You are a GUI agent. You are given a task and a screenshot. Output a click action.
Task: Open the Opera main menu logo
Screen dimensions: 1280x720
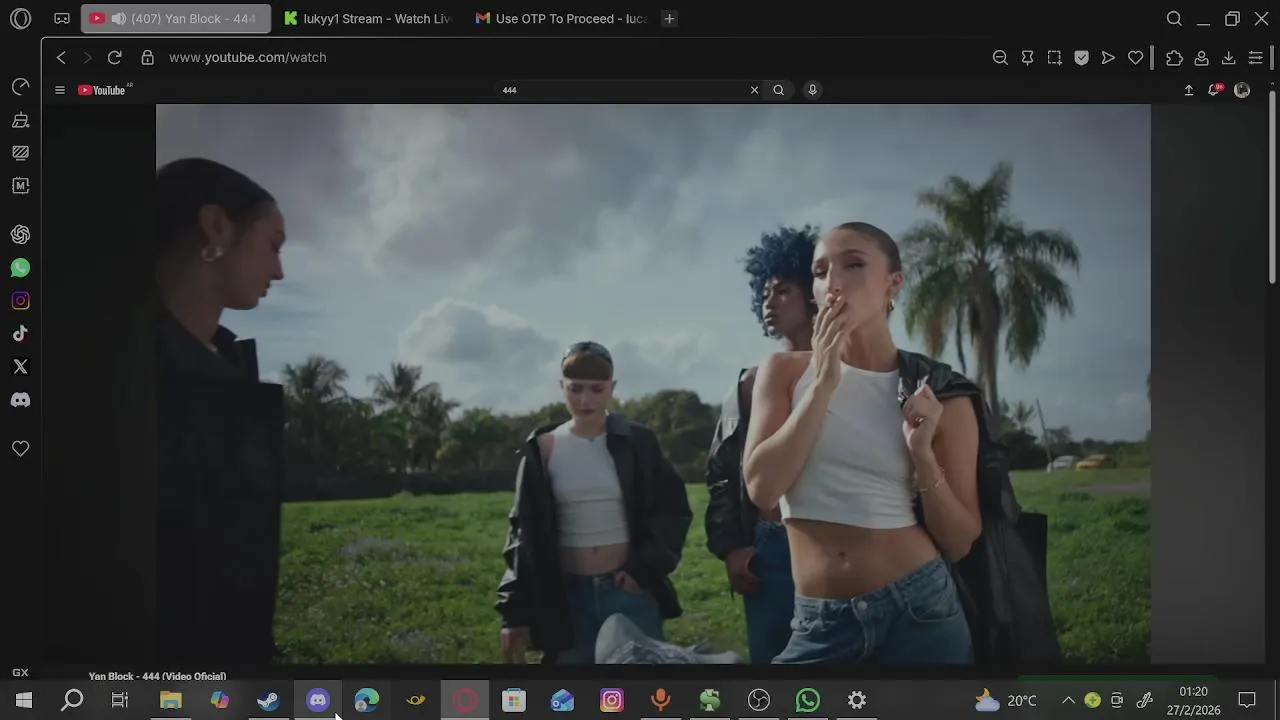[x=20, y=19]
